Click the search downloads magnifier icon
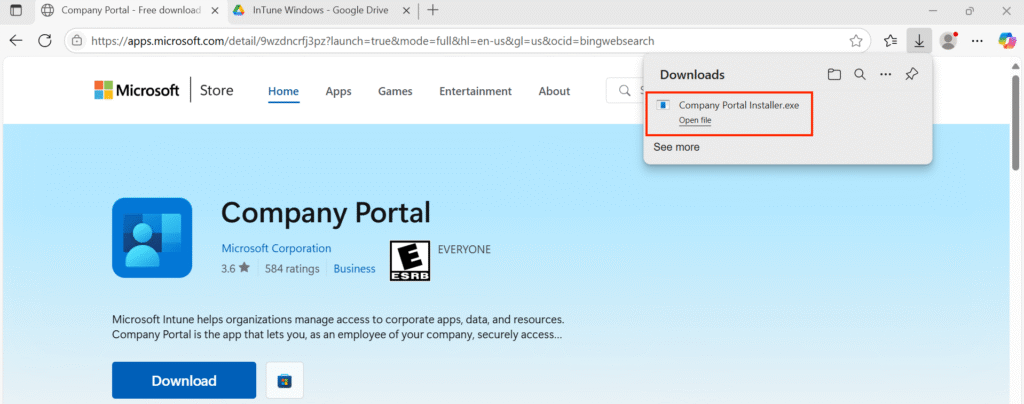1024x404 pixels. click(859, 74)
